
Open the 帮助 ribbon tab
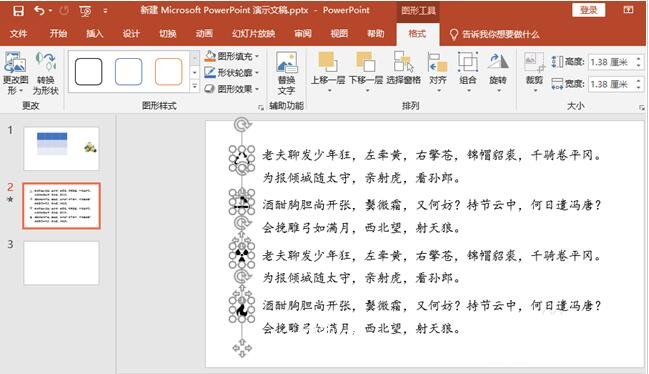[376, 34]
